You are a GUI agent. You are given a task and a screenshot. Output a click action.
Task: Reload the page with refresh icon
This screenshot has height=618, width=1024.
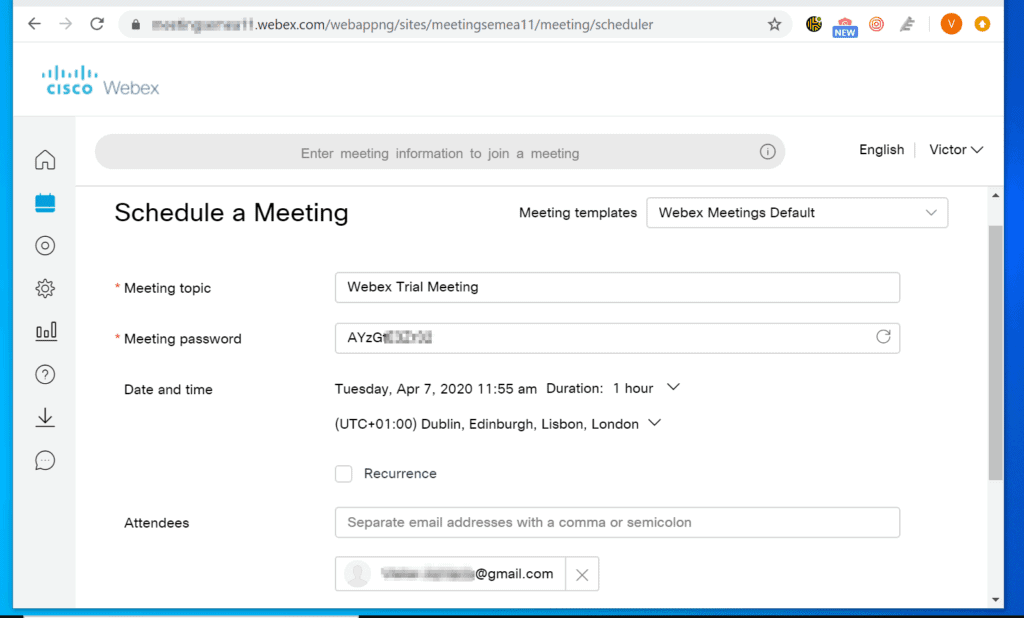click(97, 24)
